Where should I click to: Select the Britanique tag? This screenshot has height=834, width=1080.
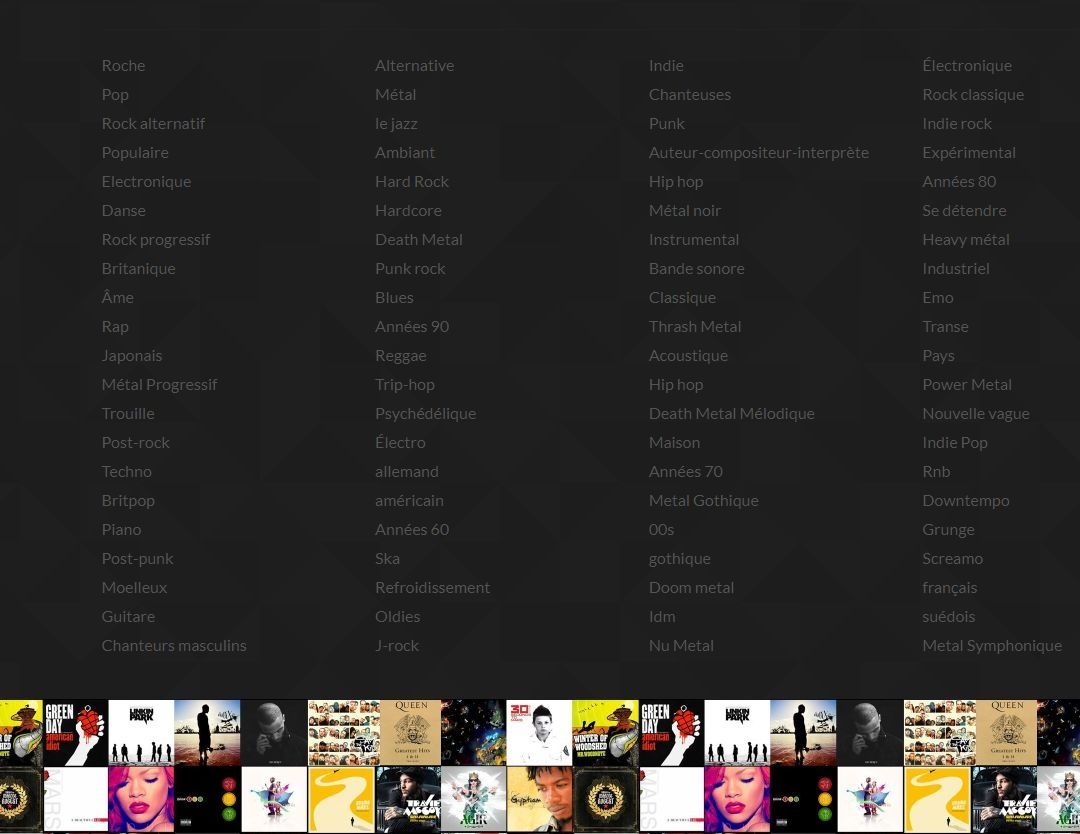138,268
